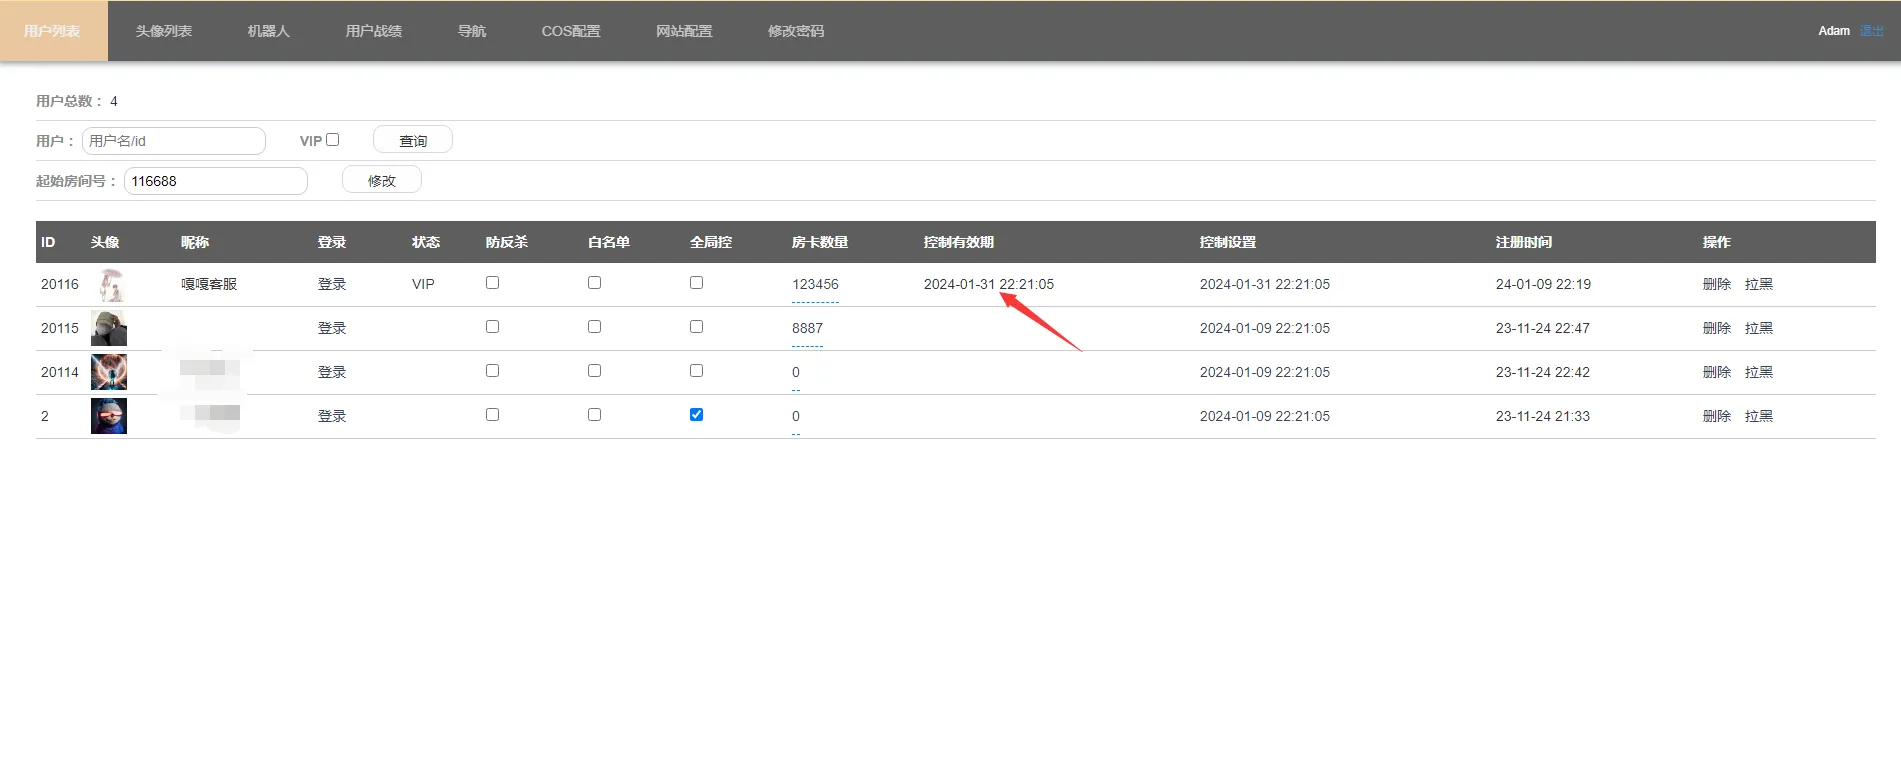The height and width of the screenshot is (781, 1901).
Task: Click 删除 link for user 20116
Action: pyautogui.click(x=1716, y=284)
